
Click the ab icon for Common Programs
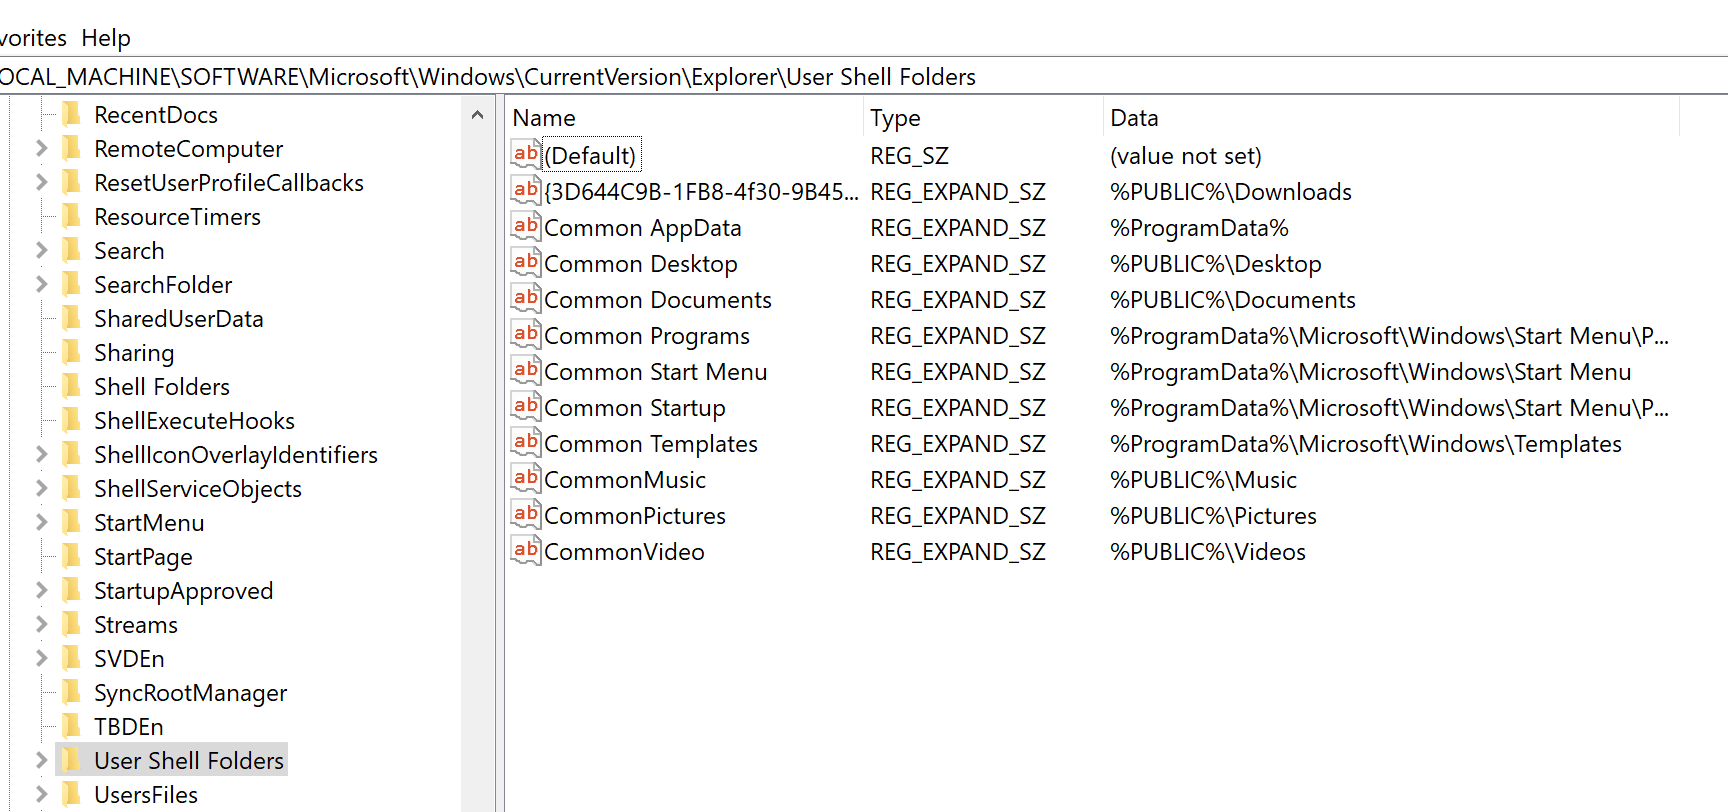pos(526,334)
